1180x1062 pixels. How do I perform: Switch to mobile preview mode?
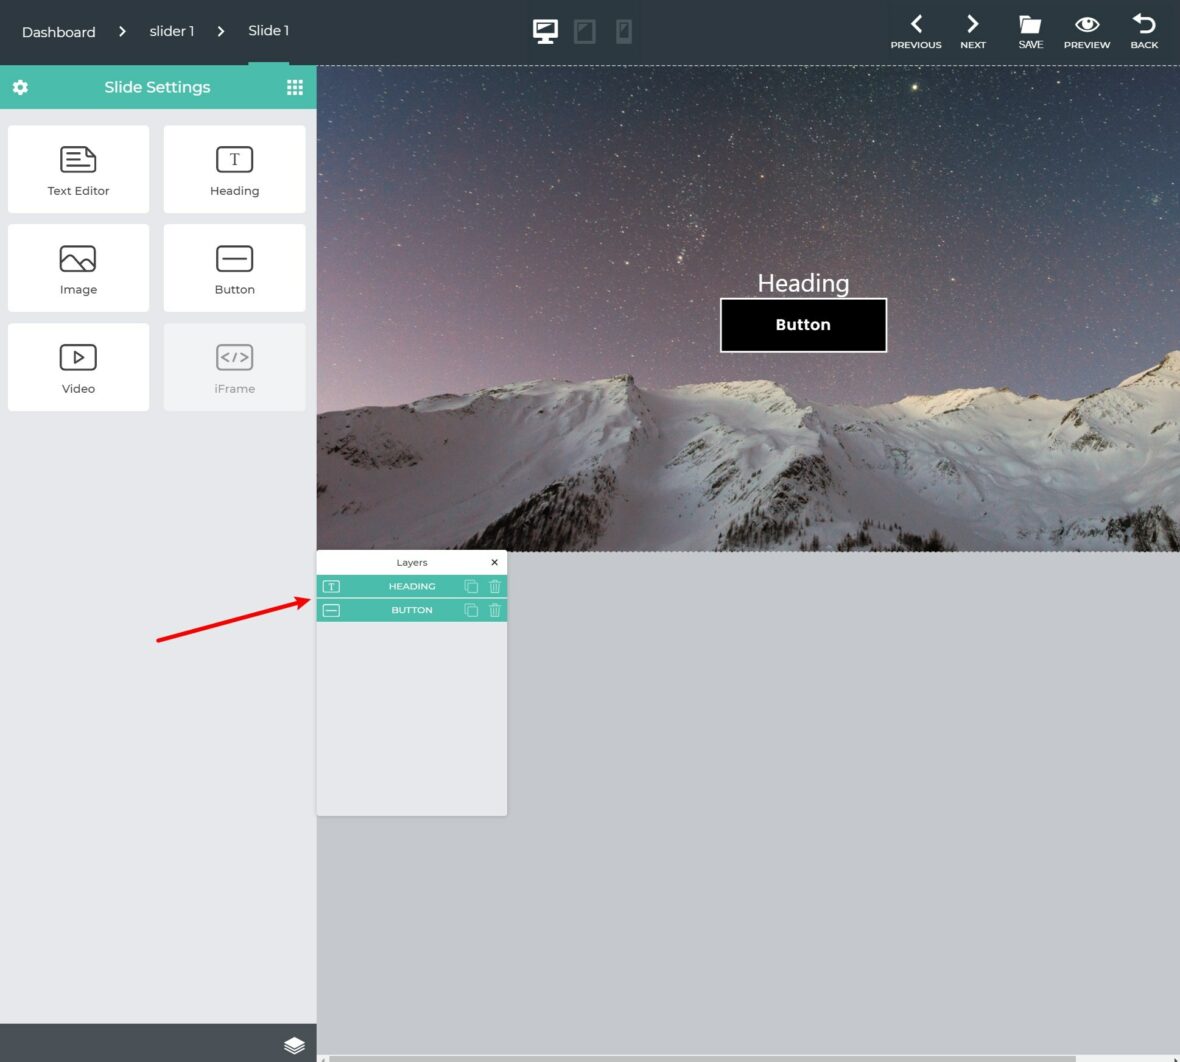coord(624,32)
